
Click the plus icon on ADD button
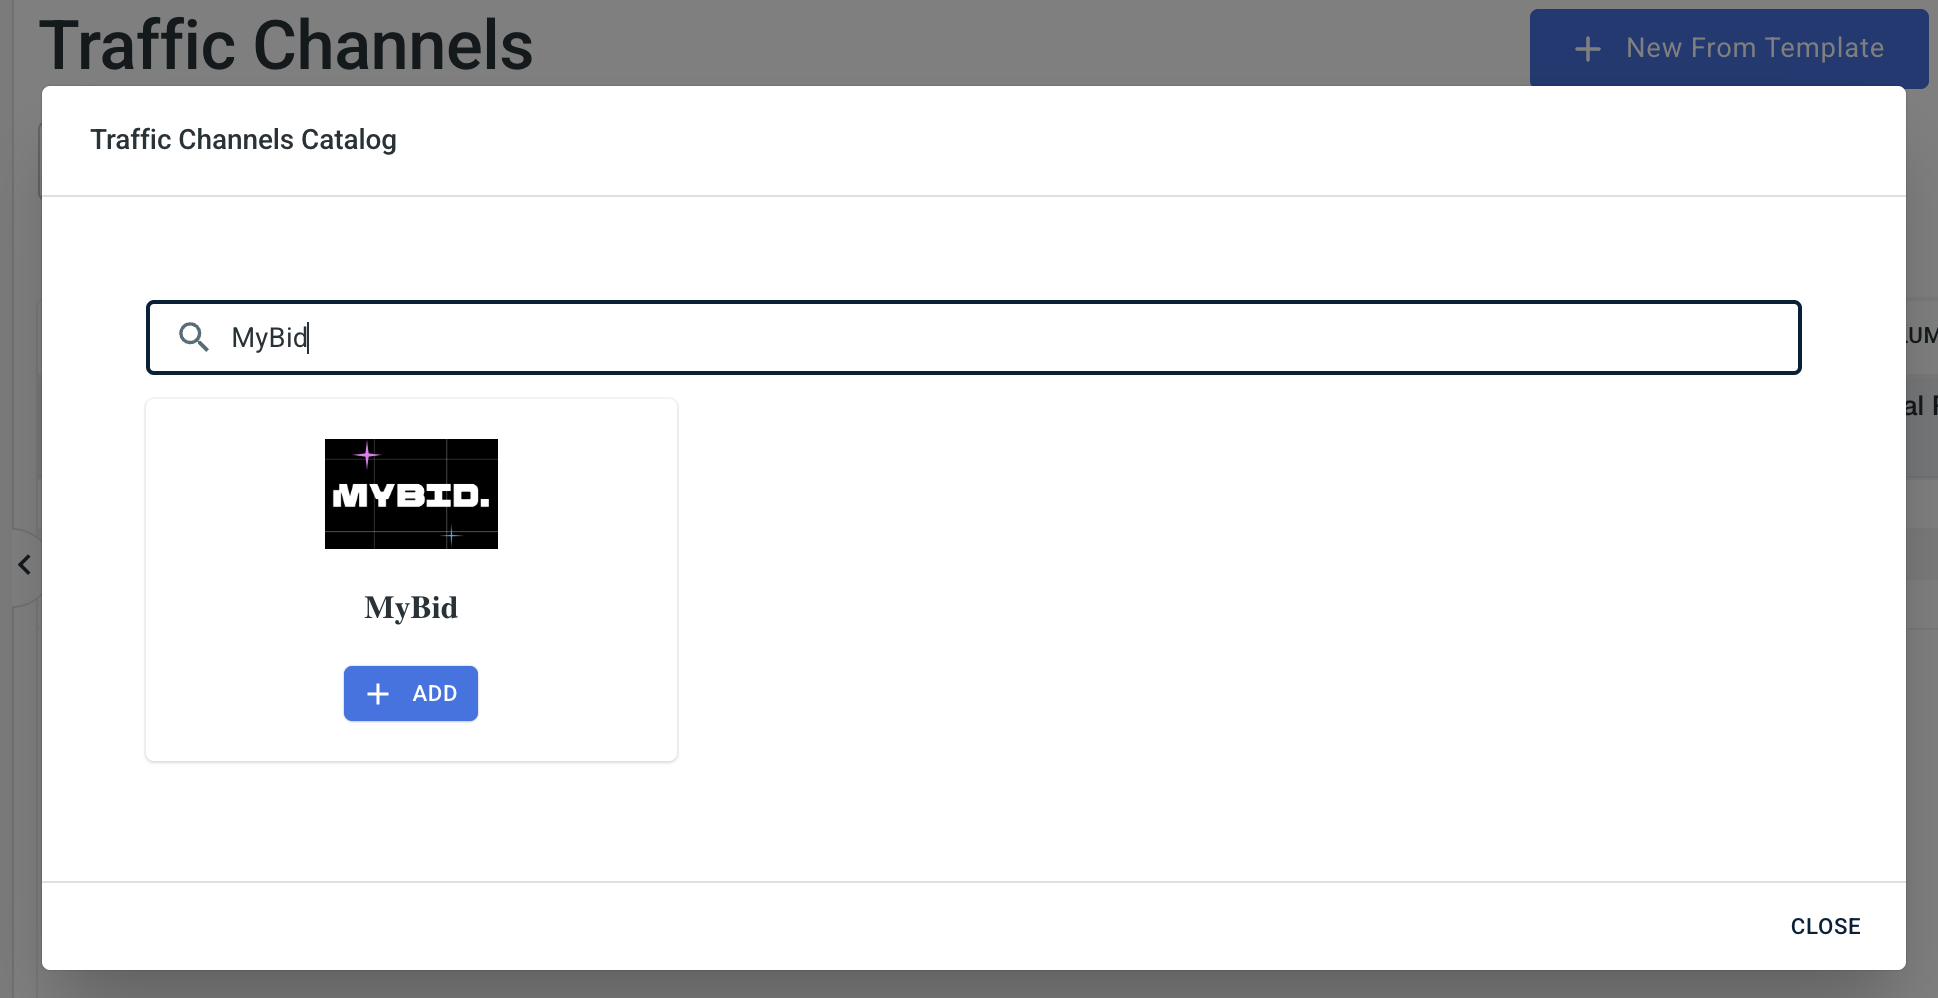(378, 694)
